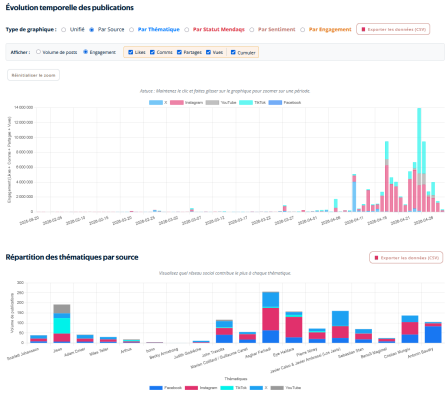The width and height of the screenshot is (448, 398).
Task: Uncheck the Vues checkbox
Action: pyautogui.click(x=208, y=52)
